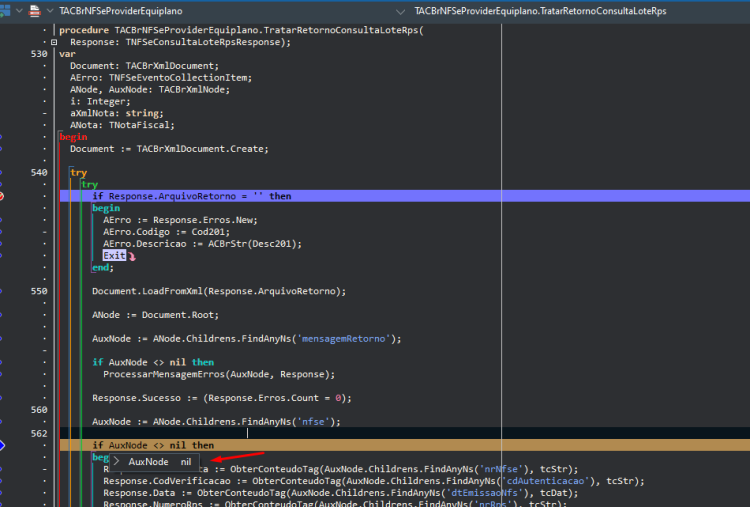Click 'ACBrStr(Desc201)' line
Screen dimensions: 750x507
203,244
